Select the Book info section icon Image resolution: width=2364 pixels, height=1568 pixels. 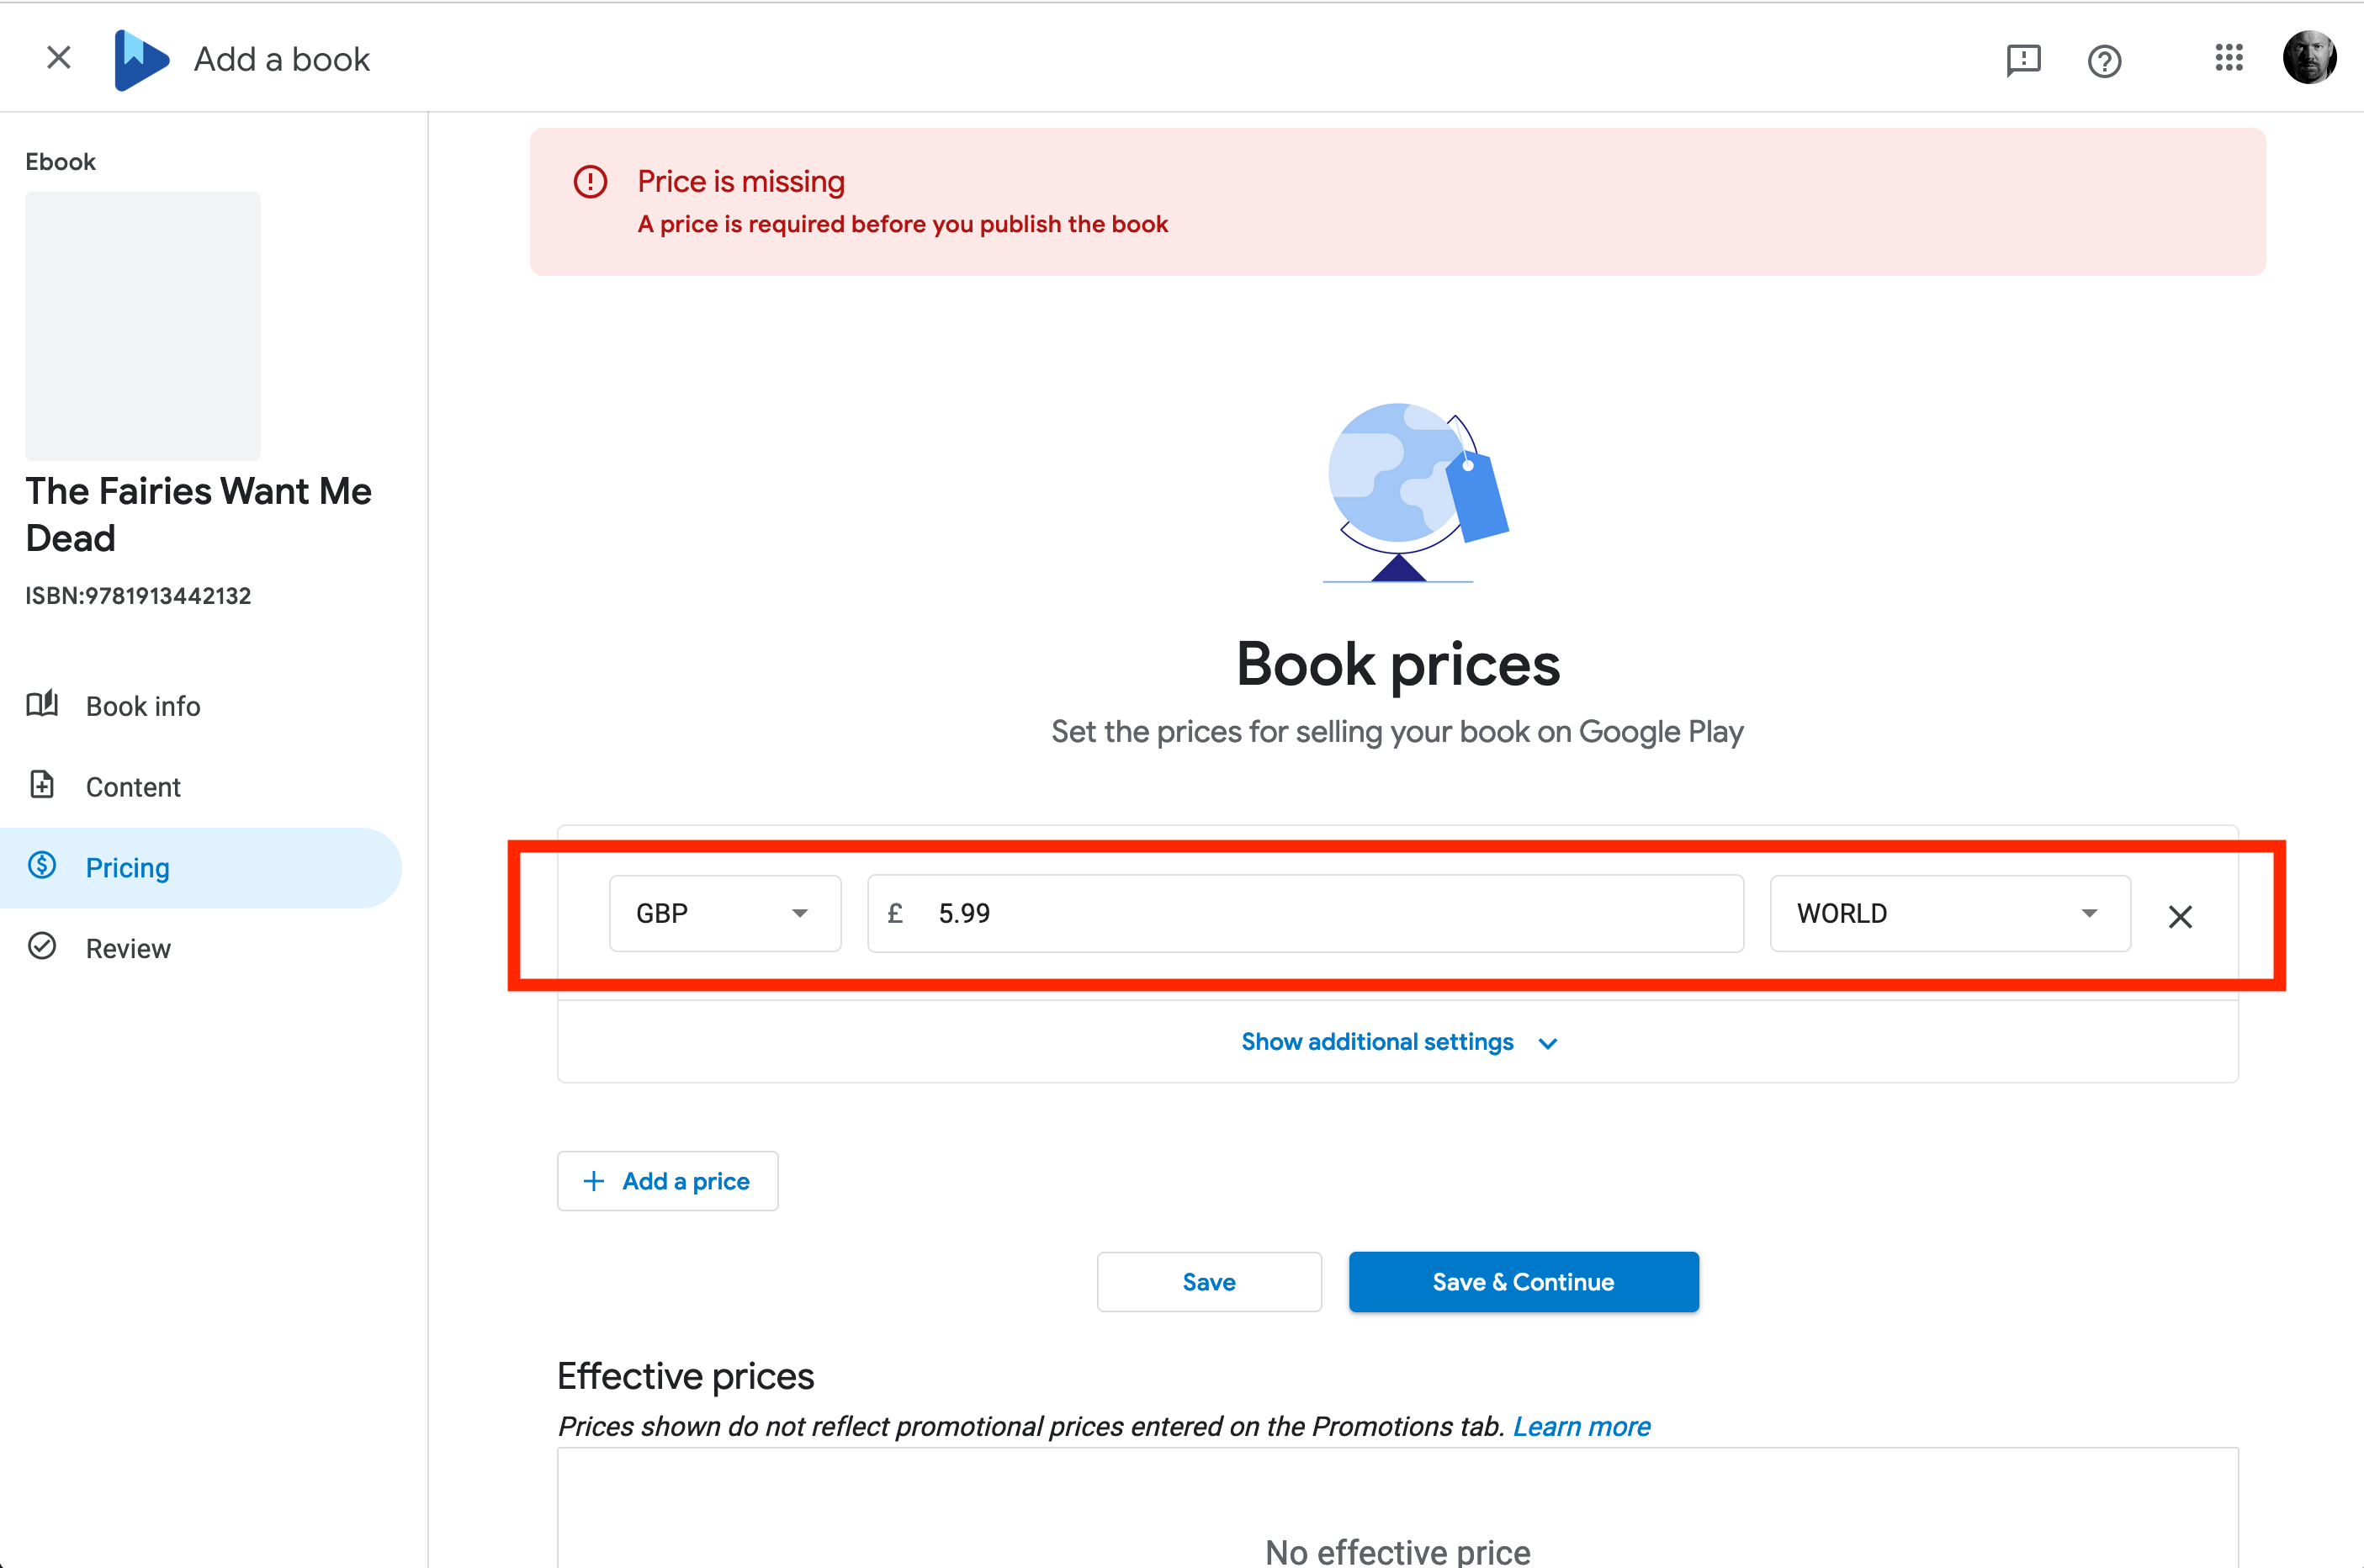(42, 704)
